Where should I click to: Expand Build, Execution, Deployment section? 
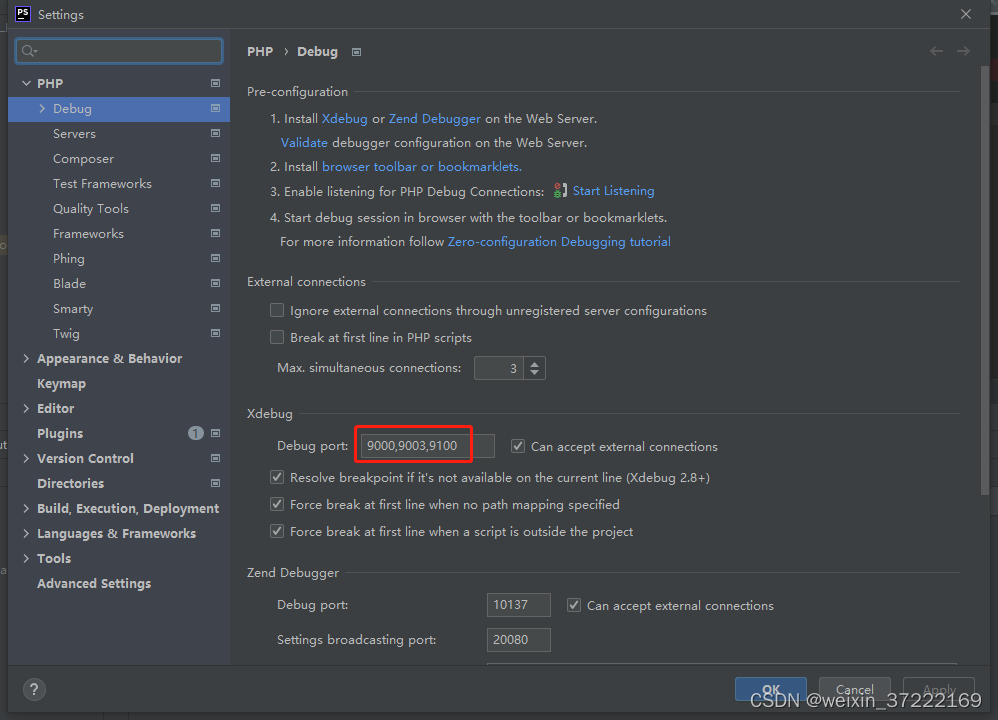tap(26, 508)
